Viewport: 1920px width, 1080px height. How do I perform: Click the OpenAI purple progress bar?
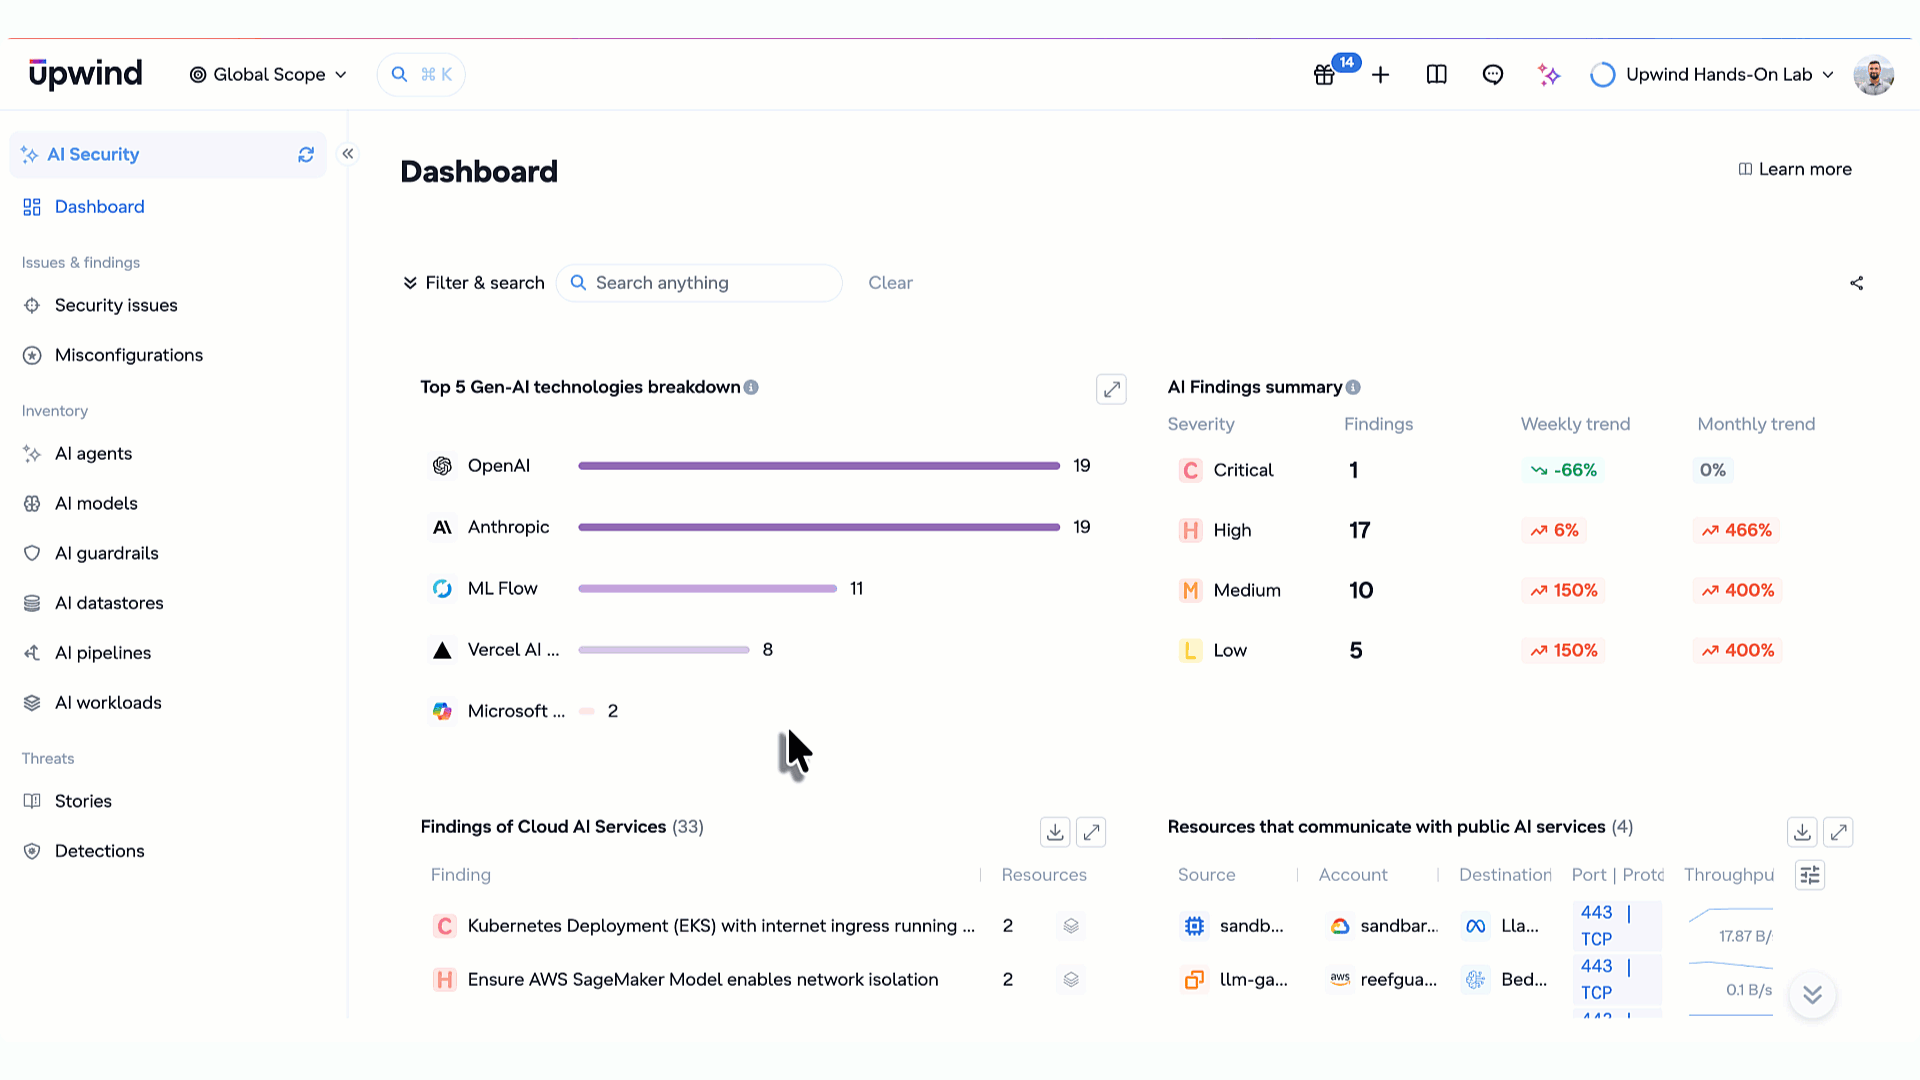coord(819,466)
